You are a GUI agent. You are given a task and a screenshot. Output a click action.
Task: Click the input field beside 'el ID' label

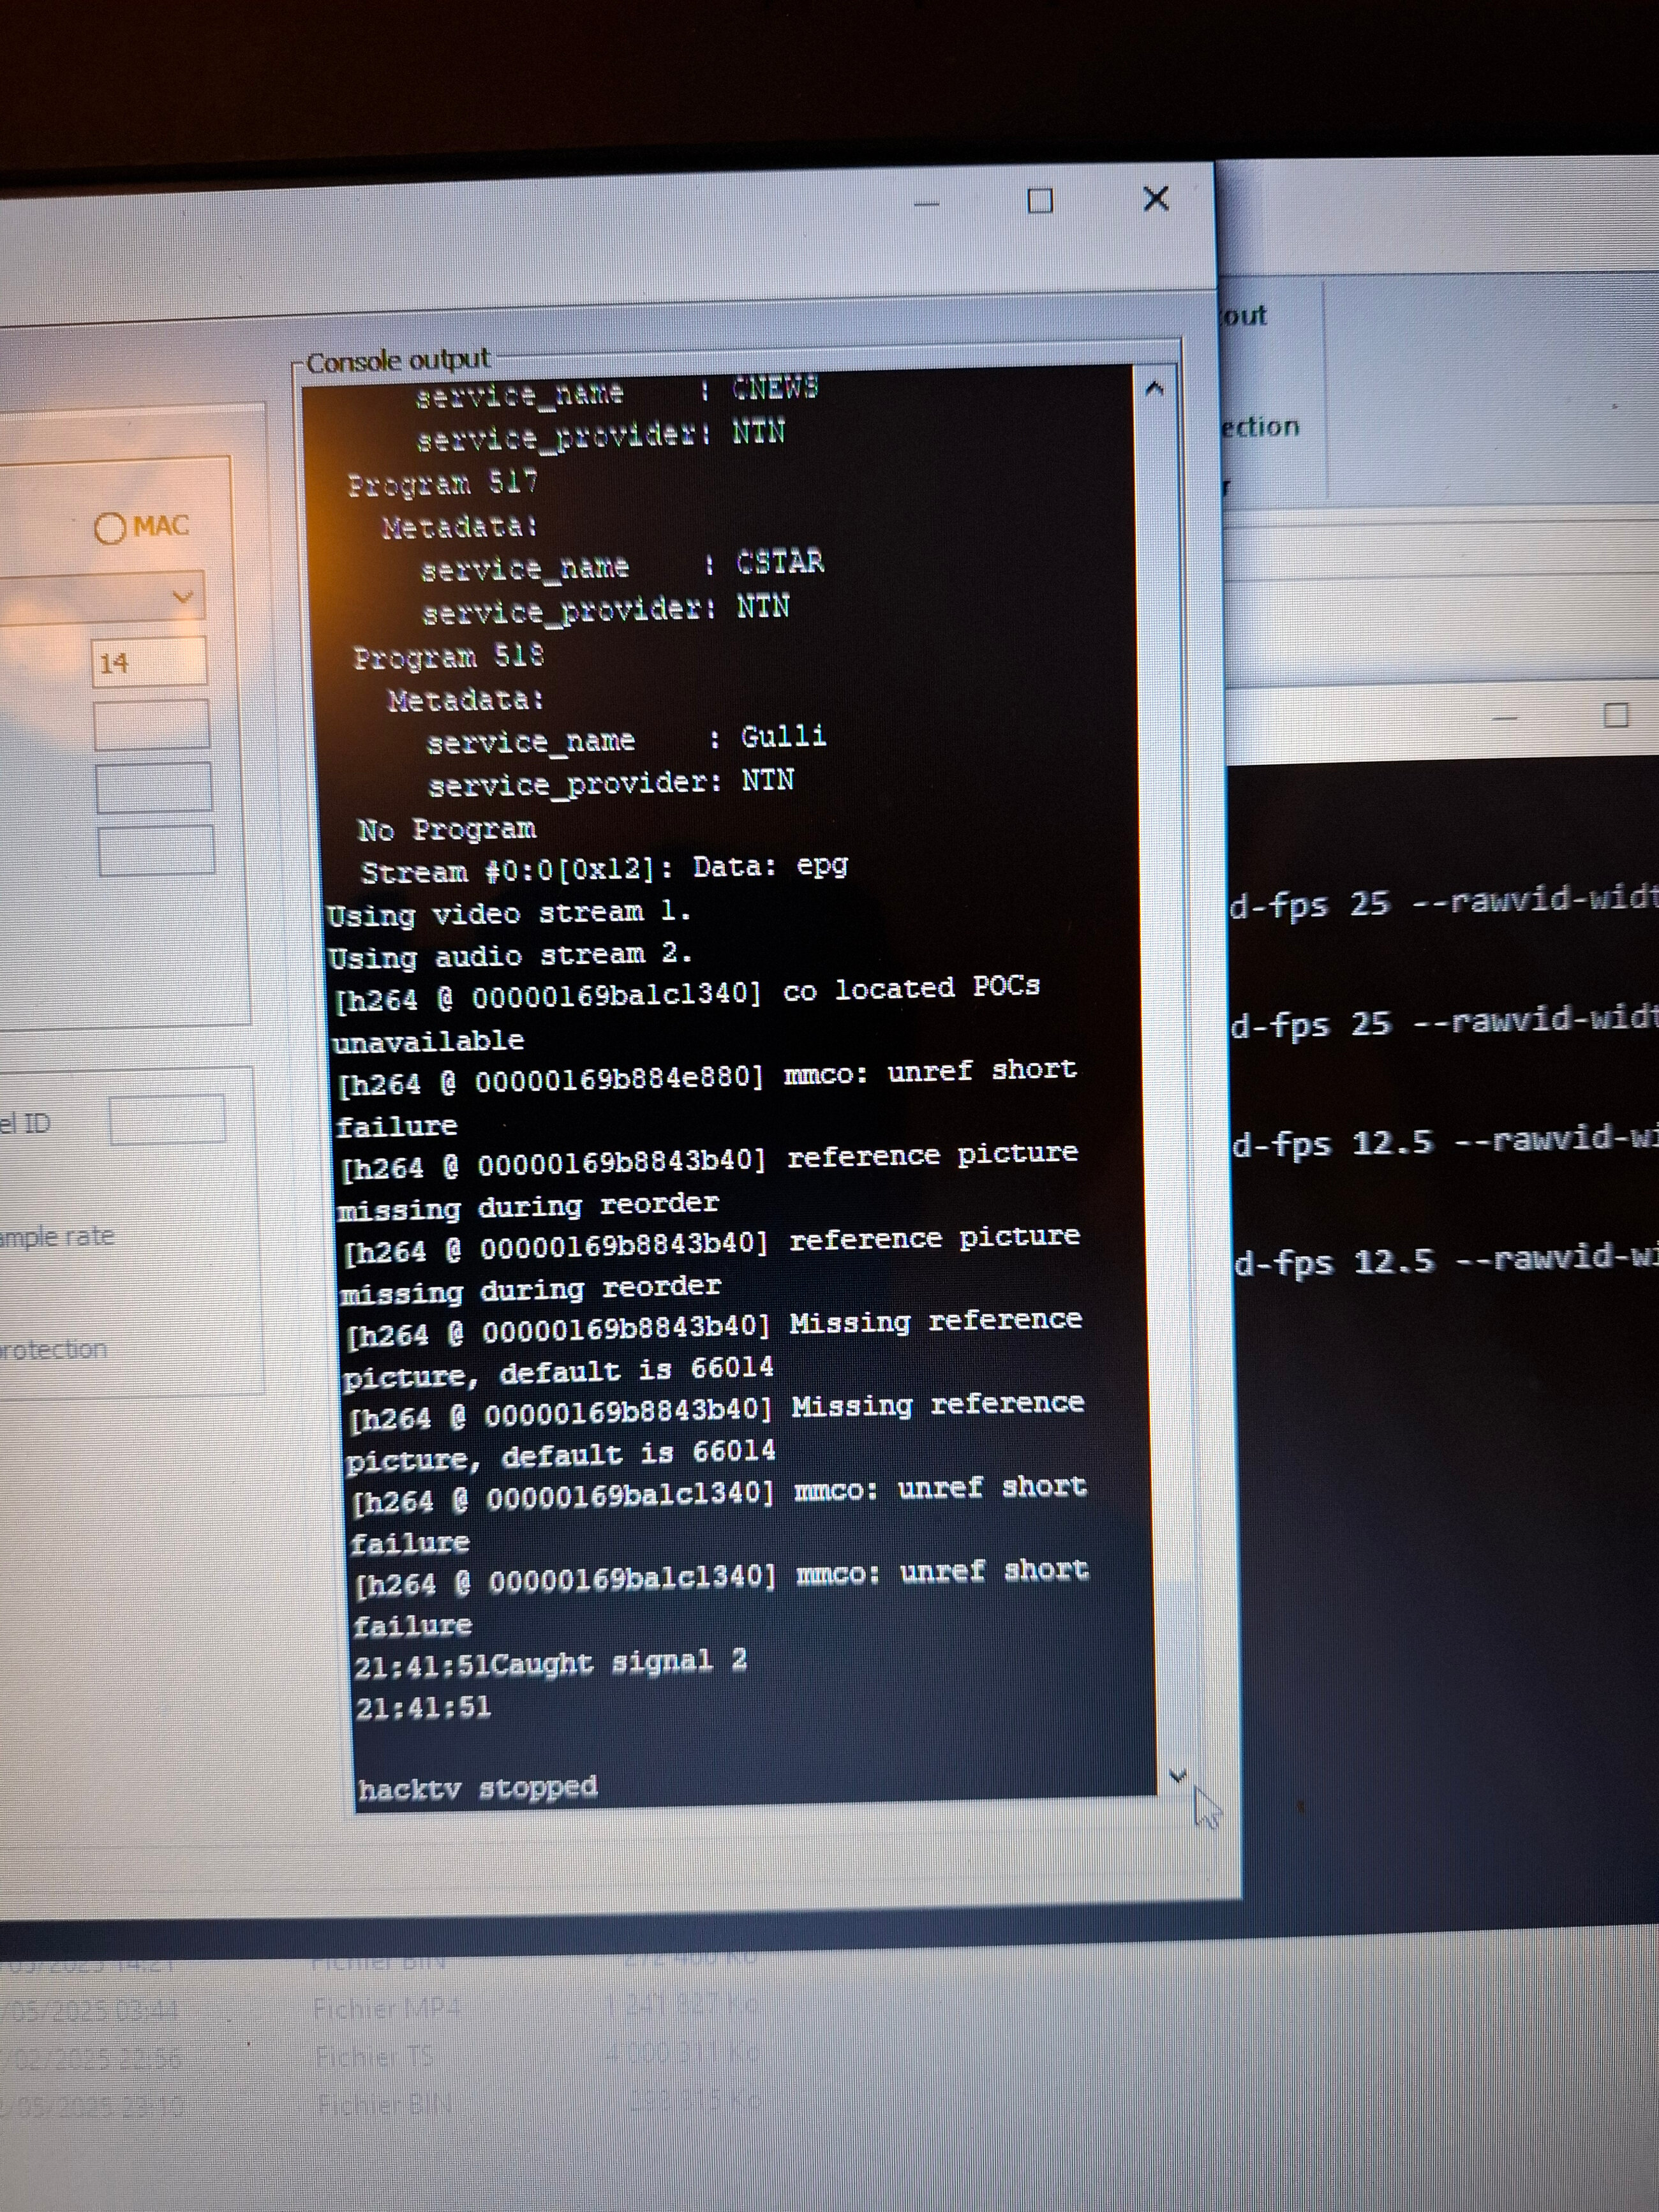coord(167,1119)
